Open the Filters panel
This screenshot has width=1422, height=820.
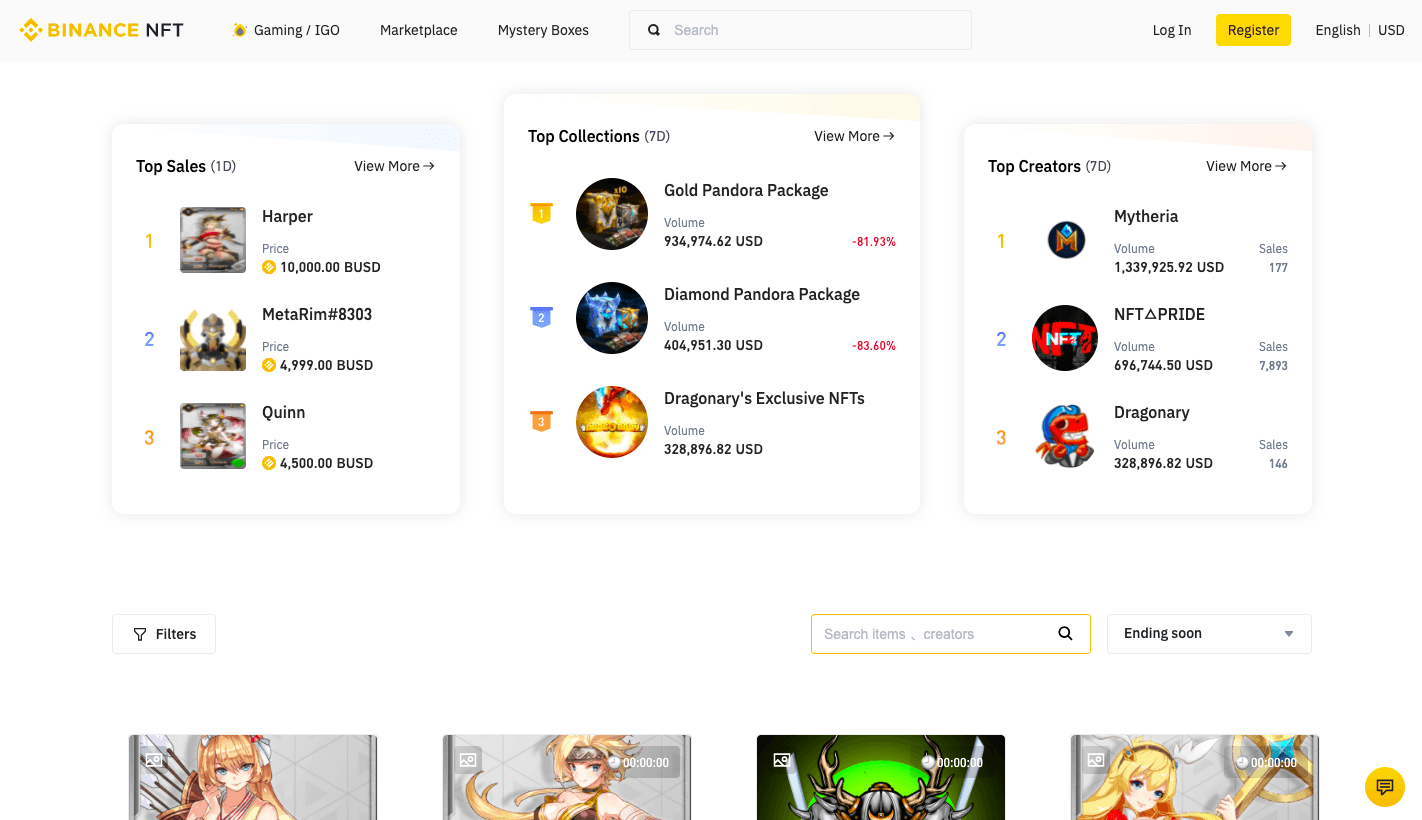164,634
